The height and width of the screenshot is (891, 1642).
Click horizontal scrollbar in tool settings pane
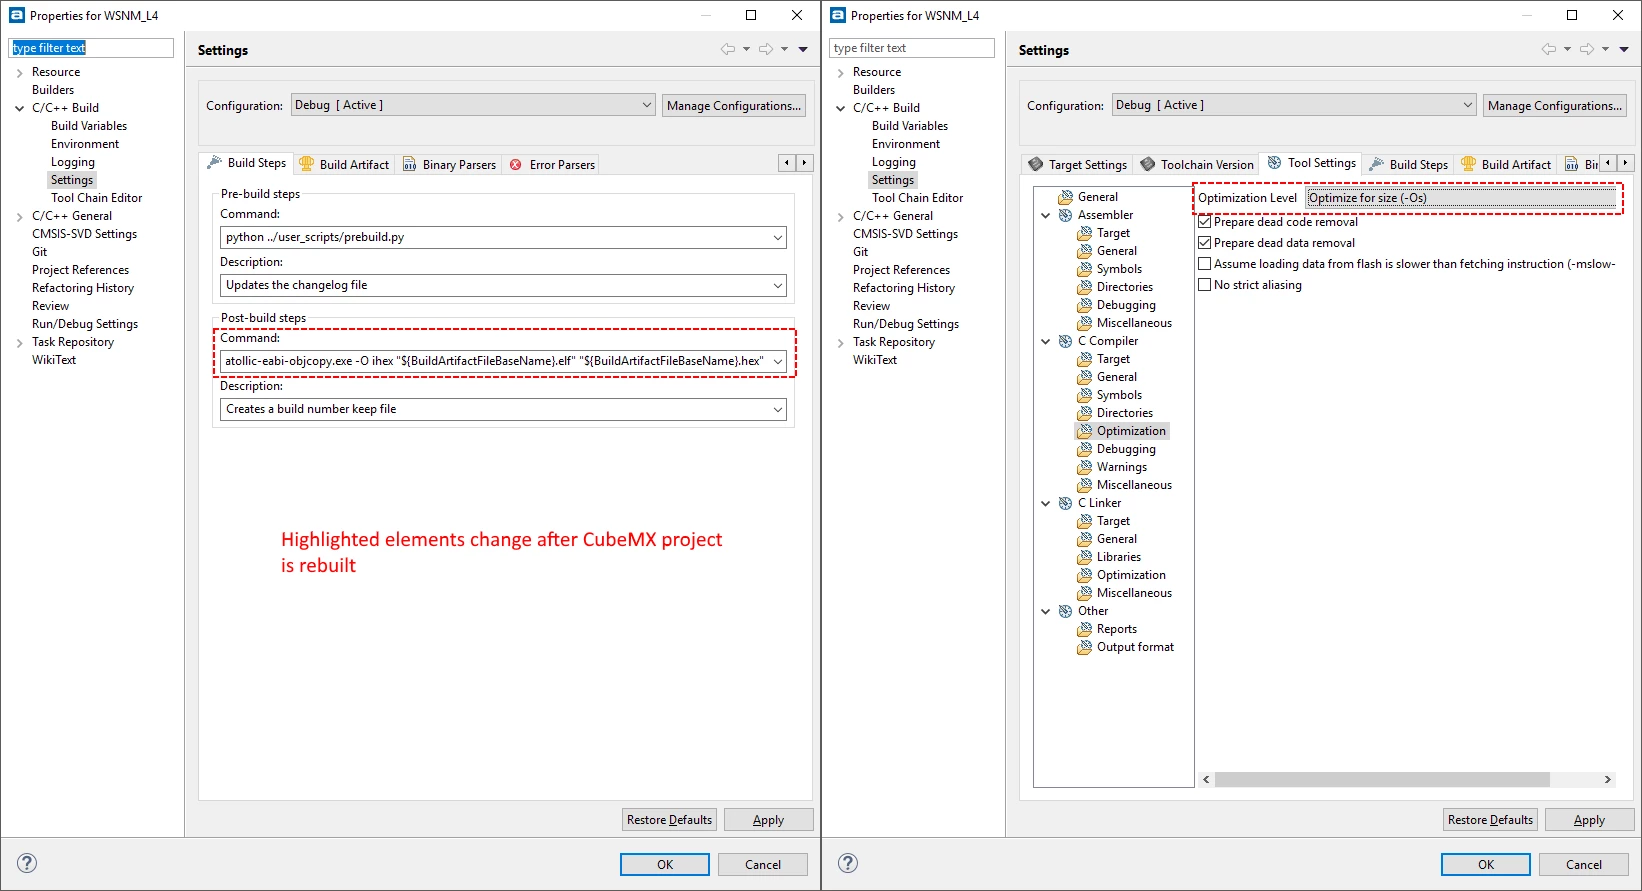tap(1382, 779)
